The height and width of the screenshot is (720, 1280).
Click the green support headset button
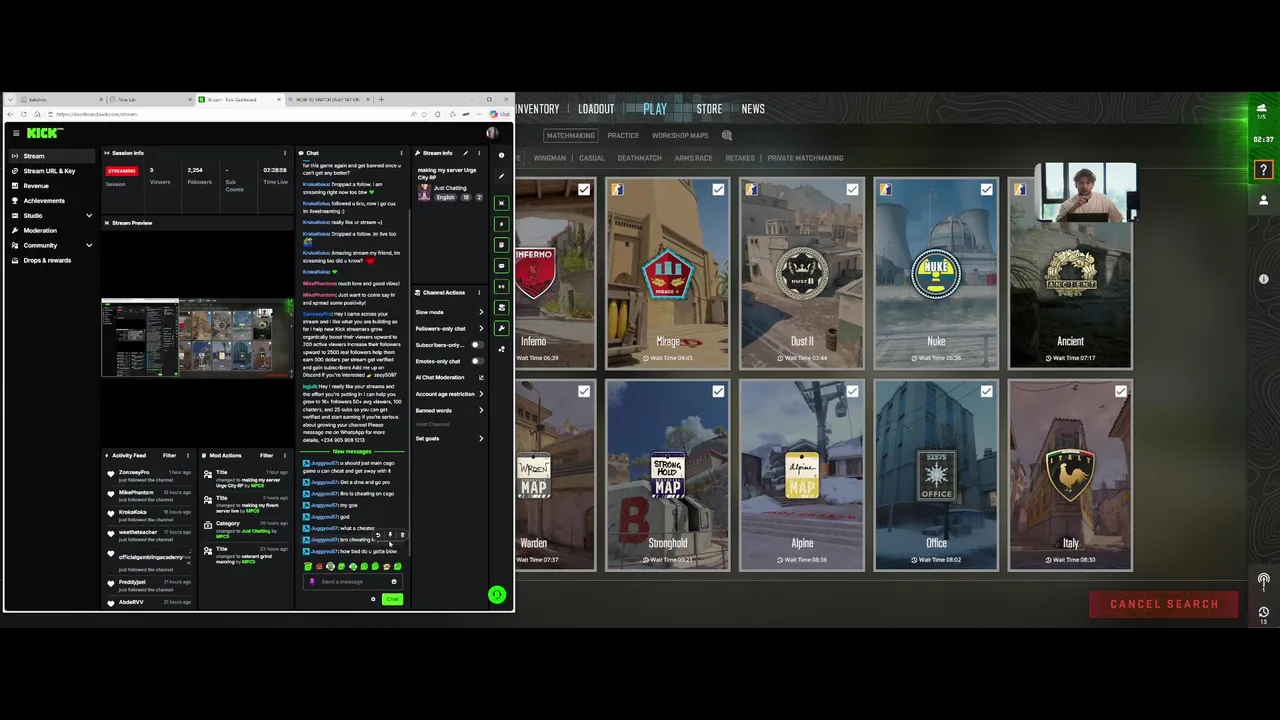coord(497,595)
